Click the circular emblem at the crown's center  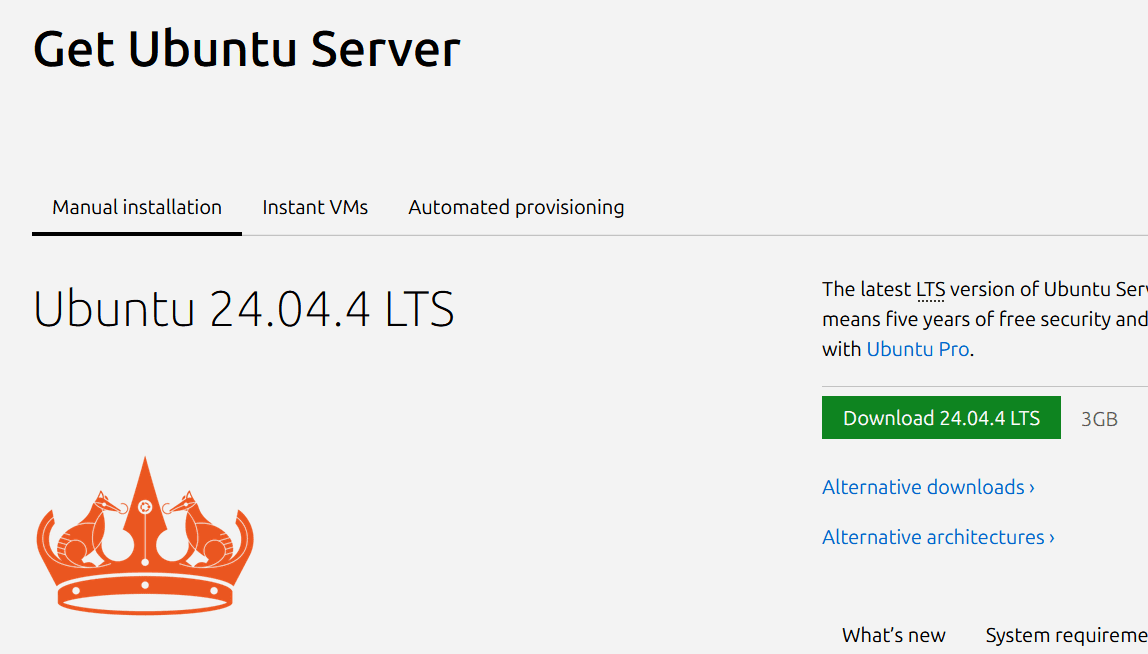(145, 506)
